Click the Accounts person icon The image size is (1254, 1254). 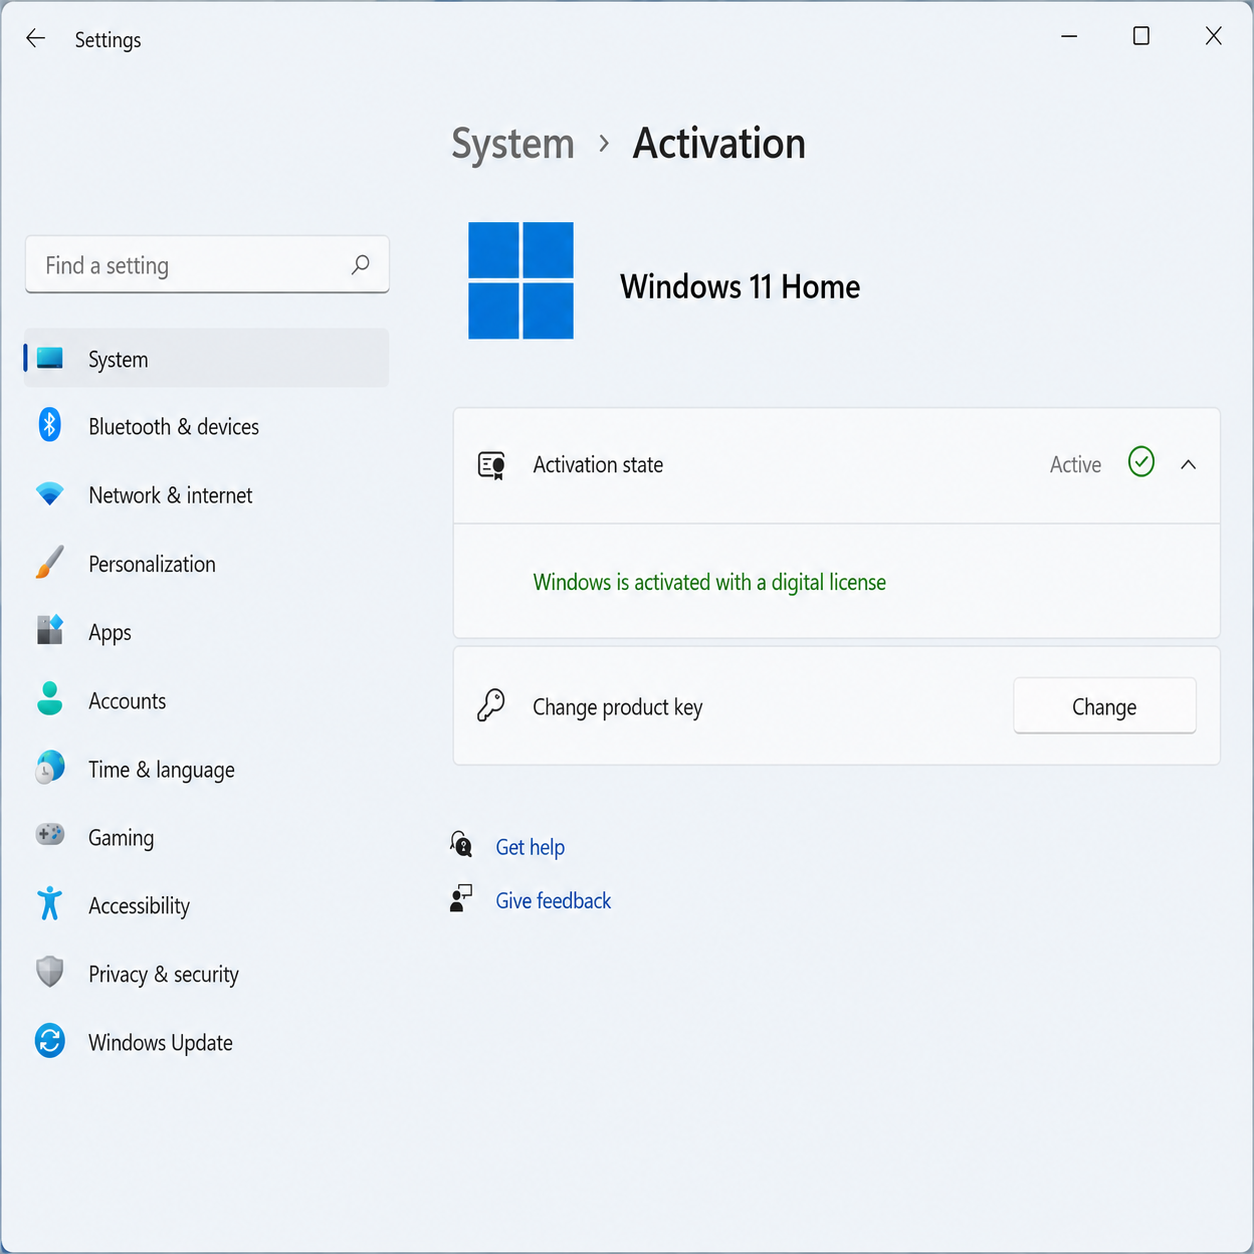pyautogui.click(x=50, y=699)
